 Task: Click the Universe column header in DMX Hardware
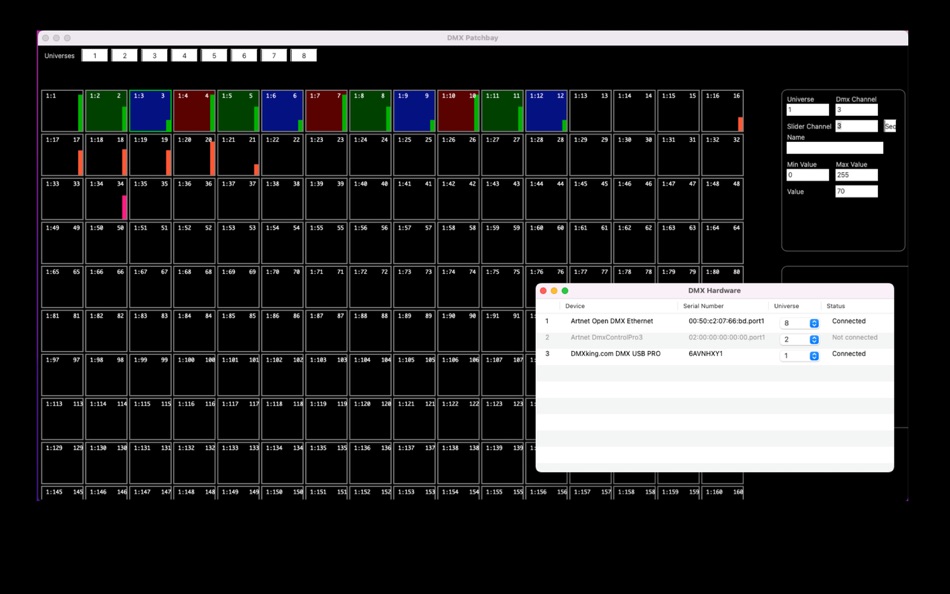click(x=786, y=306)
